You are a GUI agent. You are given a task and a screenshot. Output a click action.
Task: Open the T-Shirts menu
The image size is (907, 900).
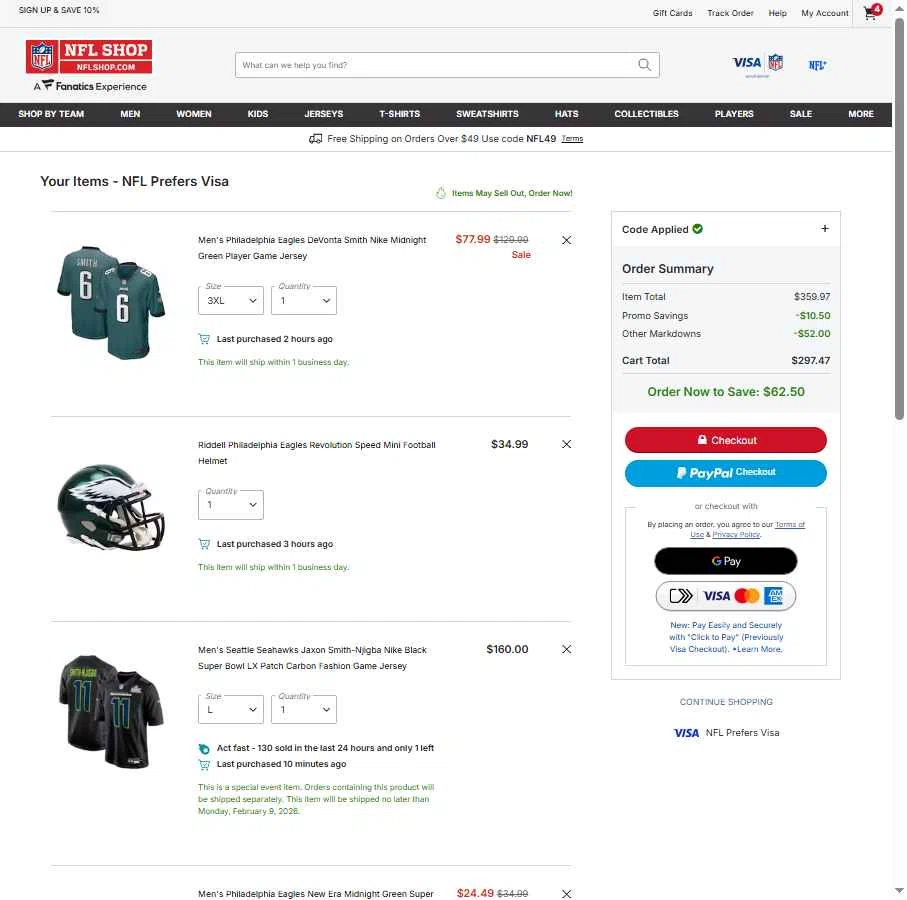[x=400, y=114]
